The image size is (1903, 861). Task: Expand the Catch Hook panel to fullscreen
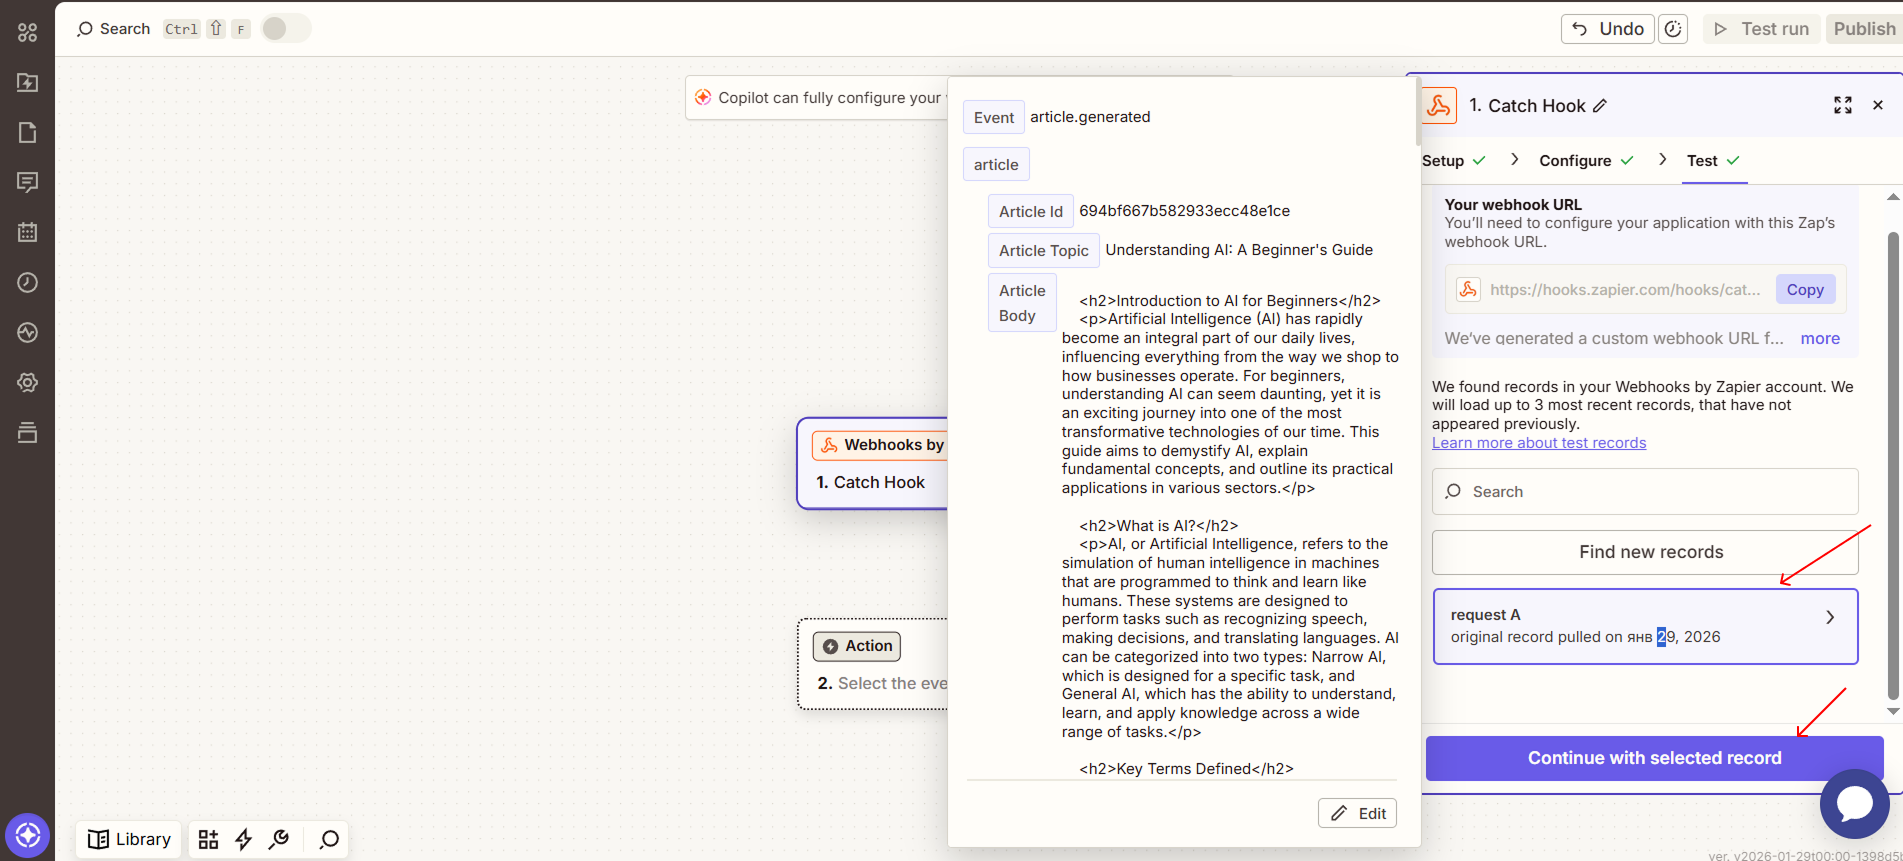pos(1842,105)
